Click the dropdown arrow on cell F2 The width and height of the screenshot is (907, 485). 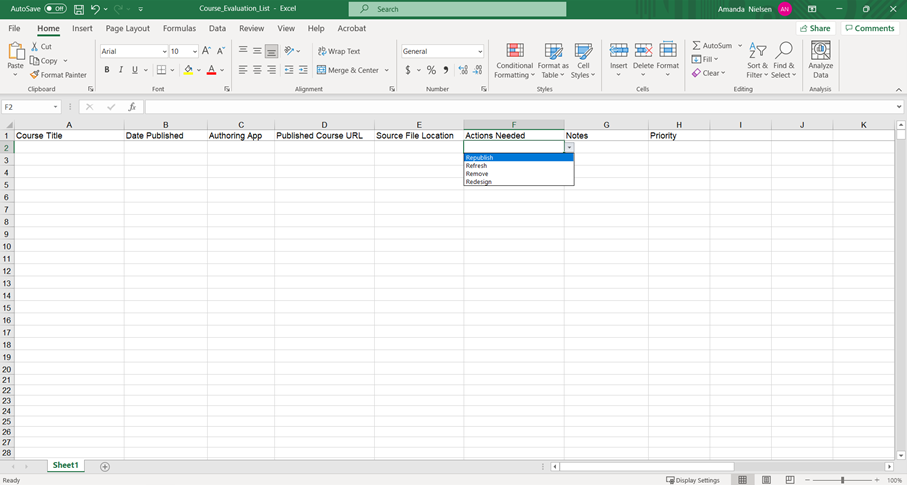pyautogui.click(x=569, y=147)
